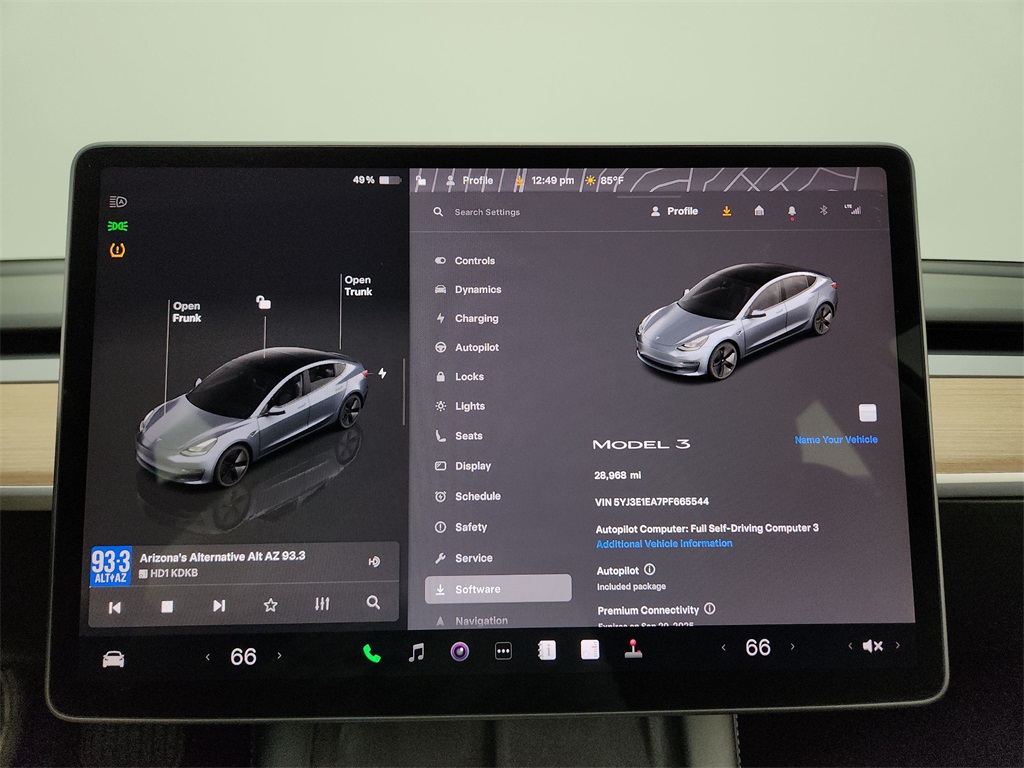Image resolution: width=1024 pixels, height=768 pixels.
Task: Open the manual notebook app icon
Action: coord(547,650)
